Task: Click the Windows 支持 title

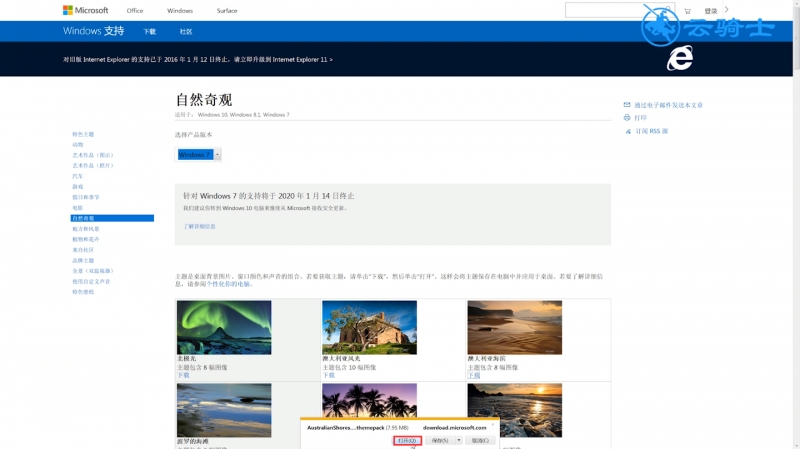Action: [x=93, y=31]
